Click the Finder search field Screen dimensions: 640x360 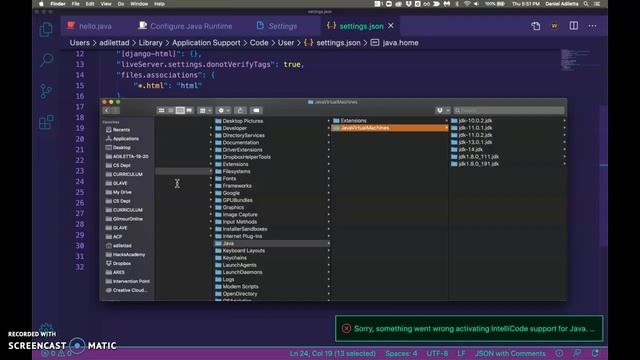[x=509, y=111]
